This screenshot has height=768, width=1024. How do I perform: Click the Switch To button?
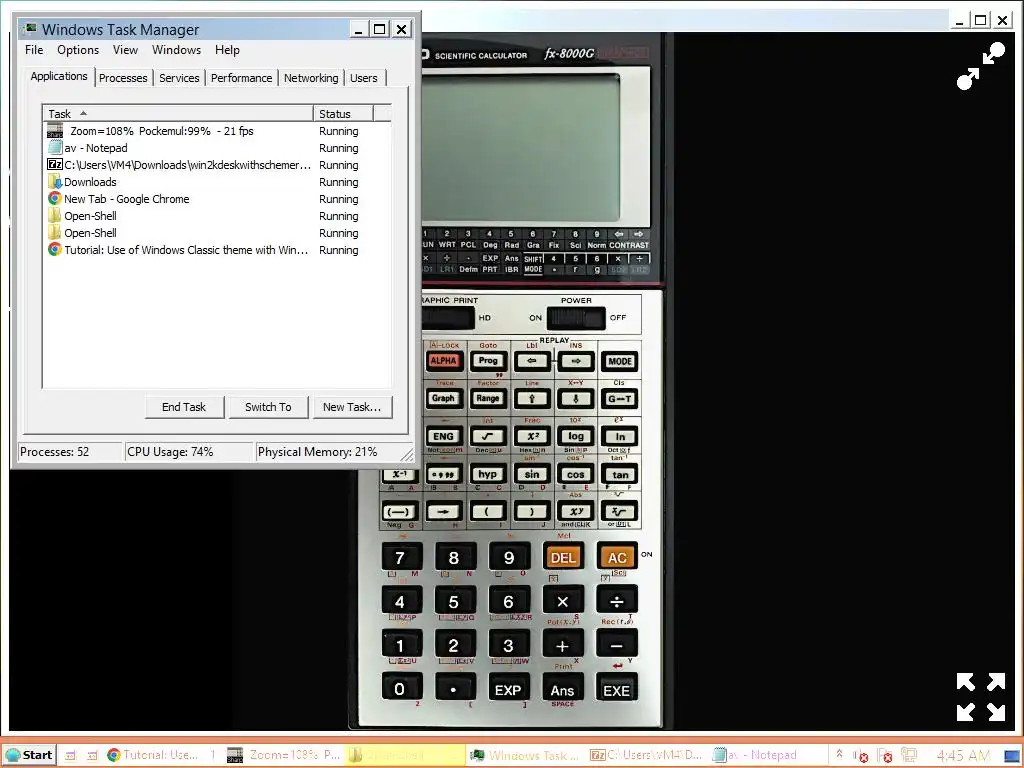(268, 407)
